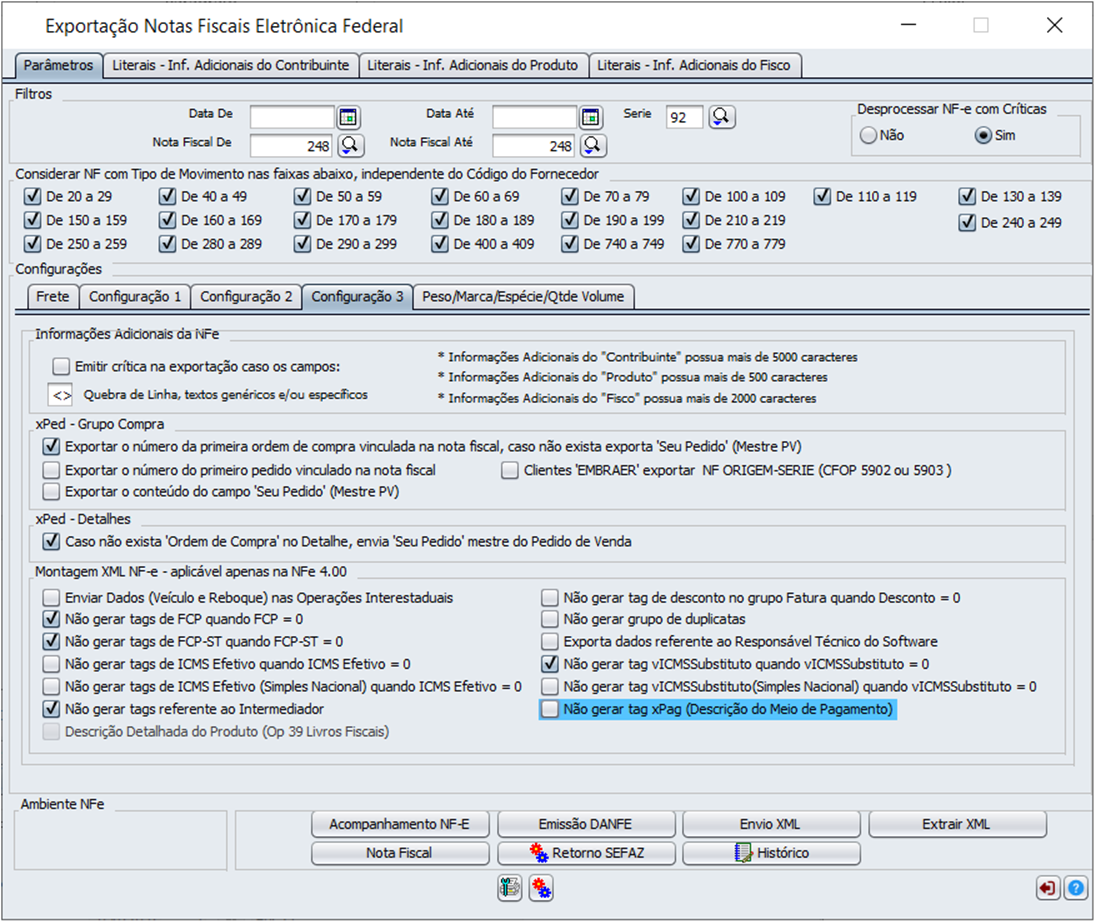Viewport: 1096px width, 924px height.
Task: Toggle the 'De 770 a 779' checkbox
Action: (x=691, y=244)
